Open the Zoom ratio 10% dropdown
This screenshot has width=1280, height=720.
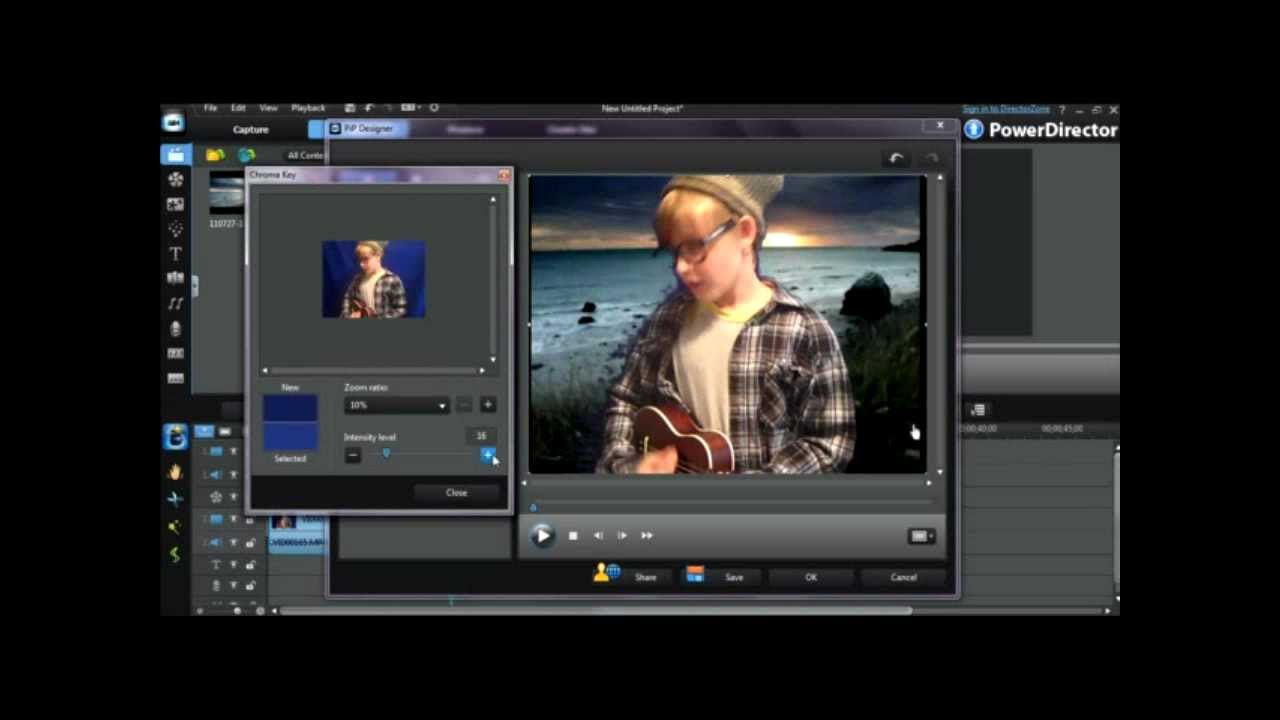click(396, 405)
